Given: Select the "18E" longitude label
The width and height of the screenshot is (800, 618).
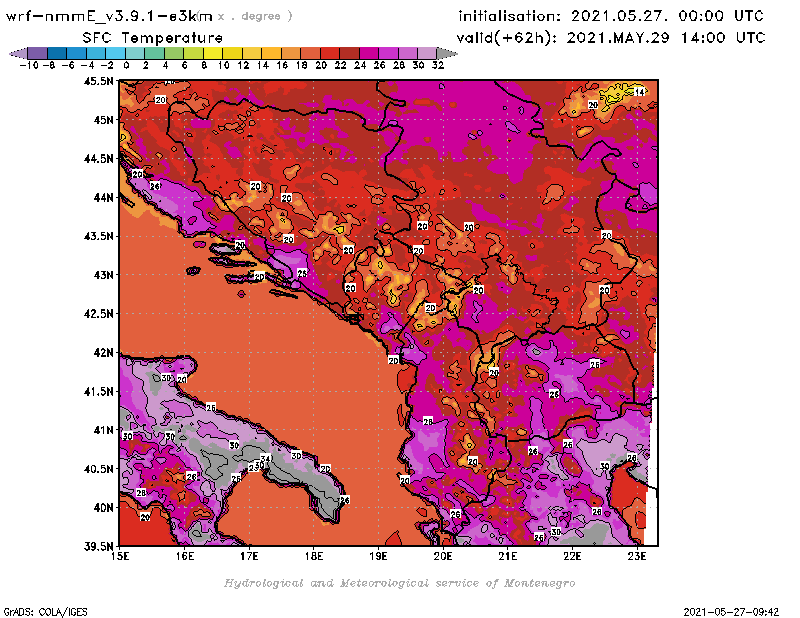Looking at the screenshot, I should click(314, 556).
